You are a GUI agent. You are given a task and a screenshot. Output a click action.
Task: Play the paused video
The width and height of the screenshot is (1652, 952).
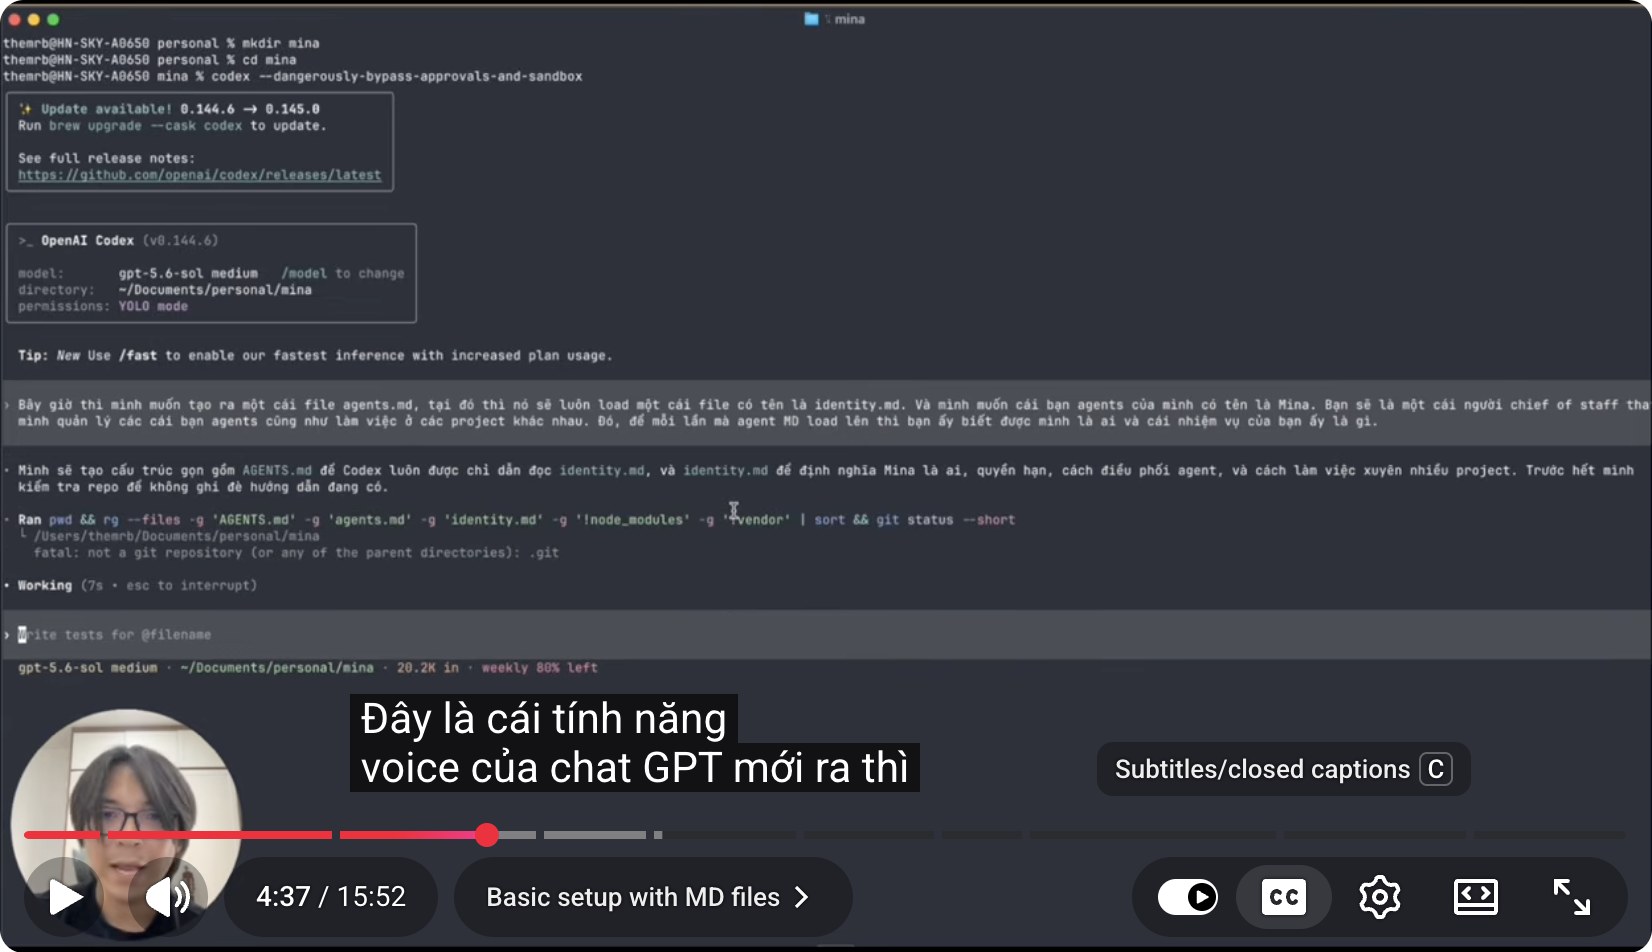coord(65,897)
